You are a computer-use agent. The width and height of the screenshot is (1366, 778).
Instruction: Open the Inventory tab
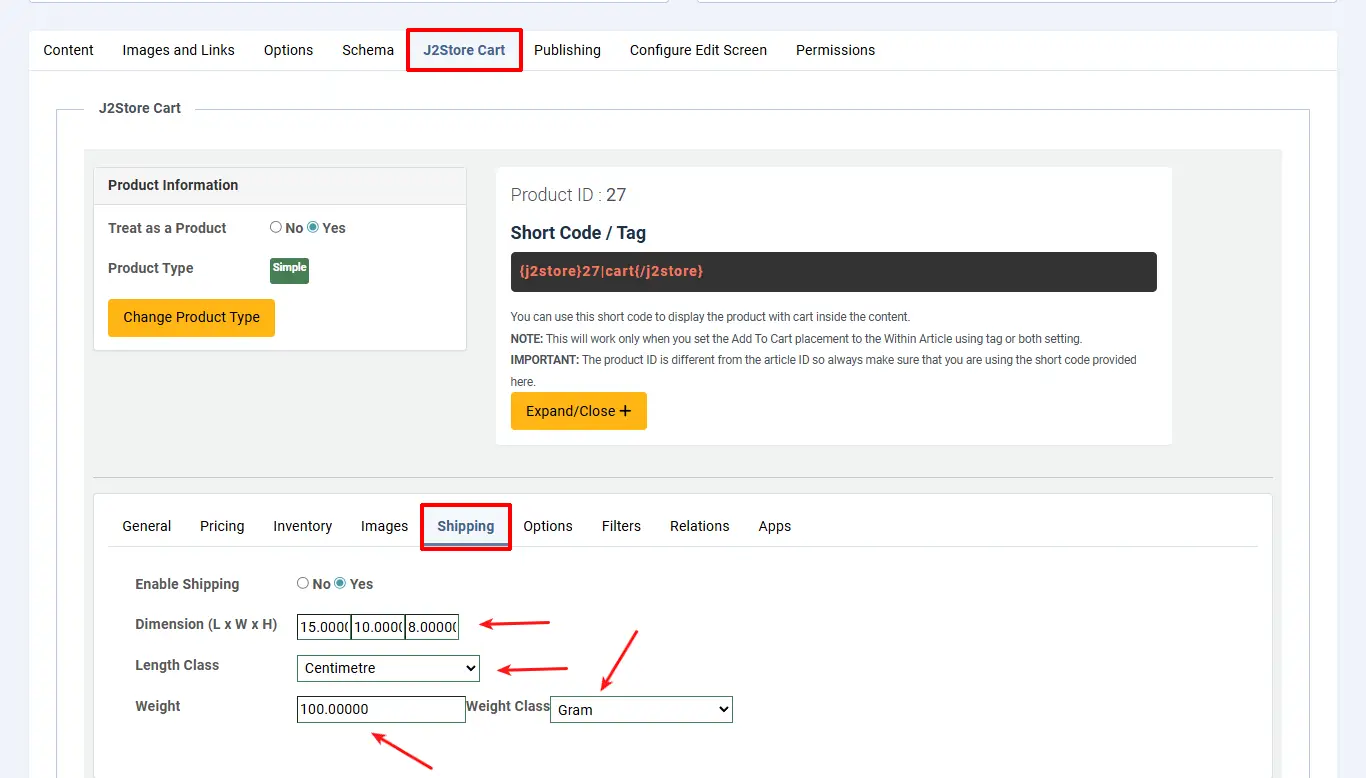click(x=303, y=526)
